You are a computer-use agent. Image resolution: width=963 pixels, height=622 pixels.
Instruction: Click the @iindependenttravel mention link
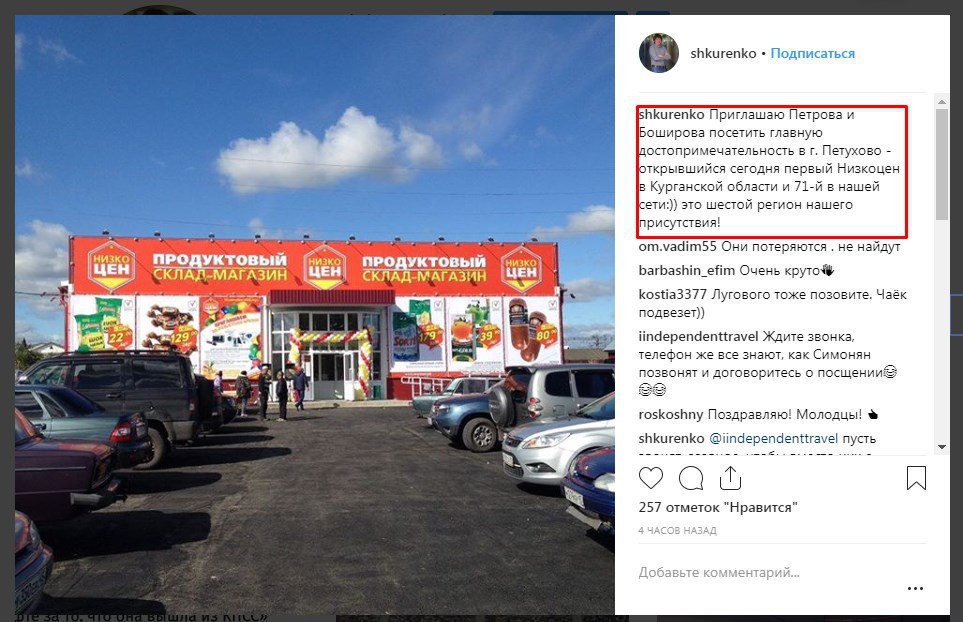pyautogui.click(x=773, y=438)
